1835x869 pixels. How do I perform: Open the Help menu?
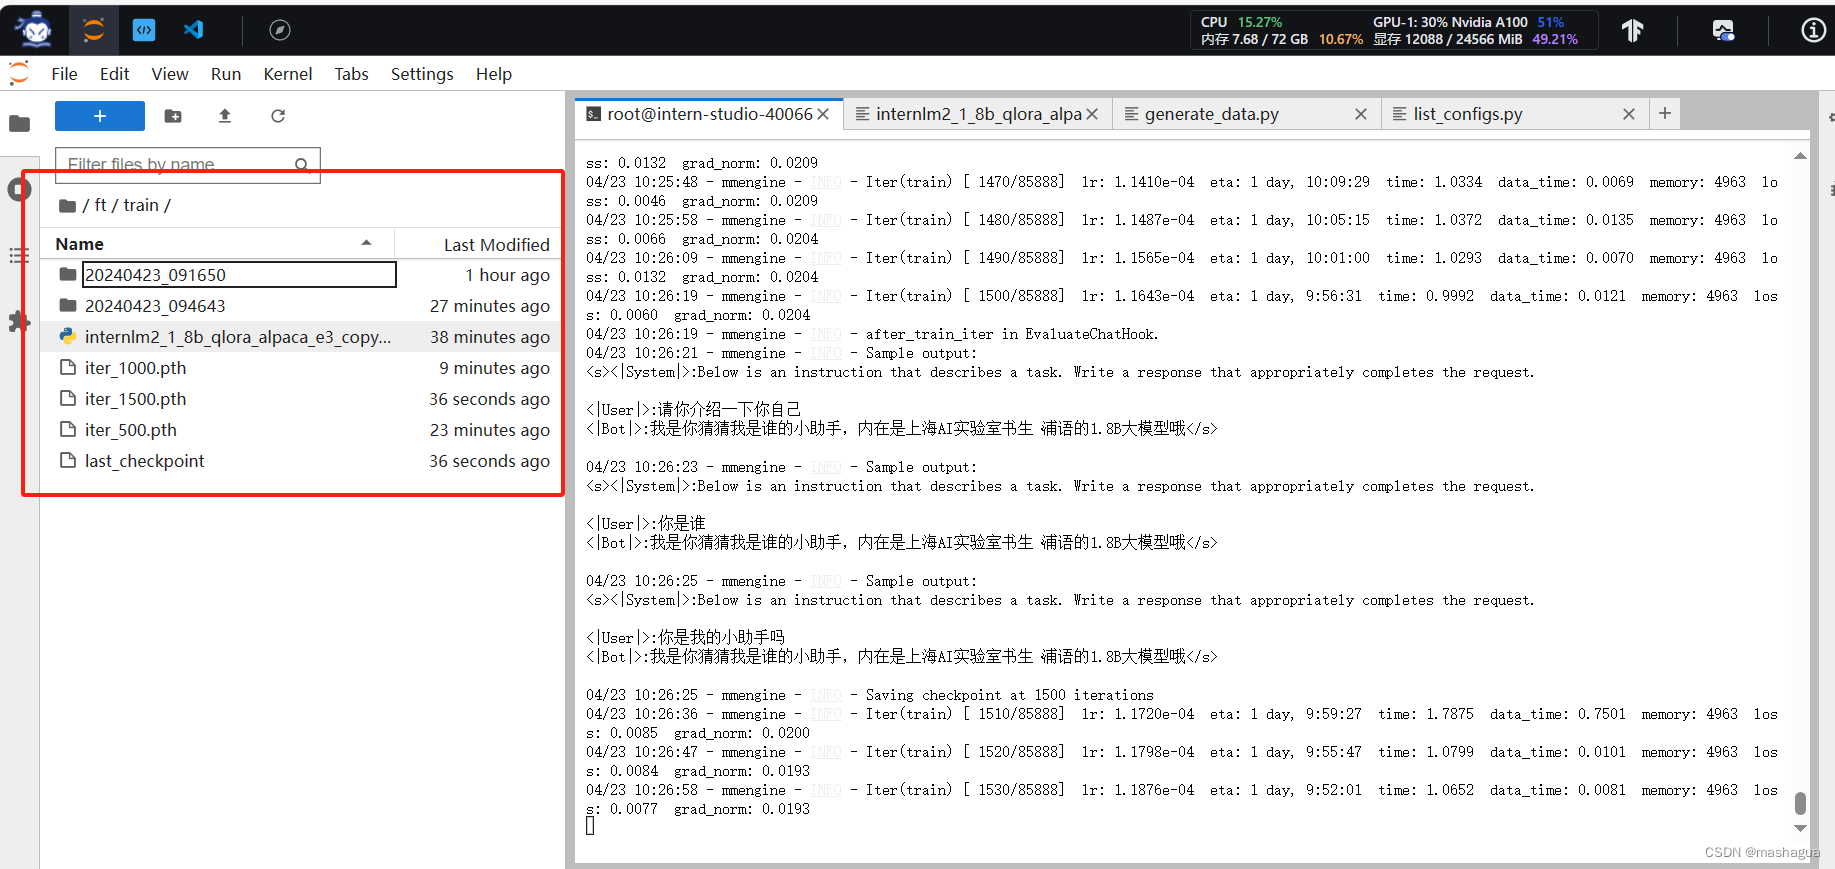tap(494, 74)
